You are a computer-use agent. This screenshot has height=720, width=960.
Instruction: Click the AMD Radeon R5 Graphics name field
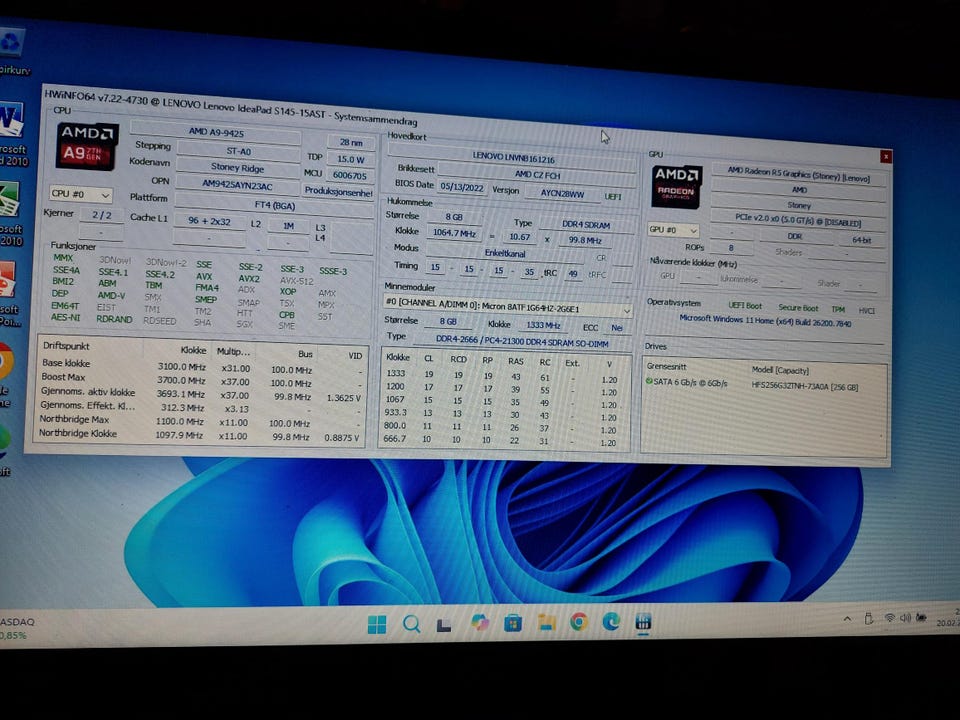pos(798,176)
